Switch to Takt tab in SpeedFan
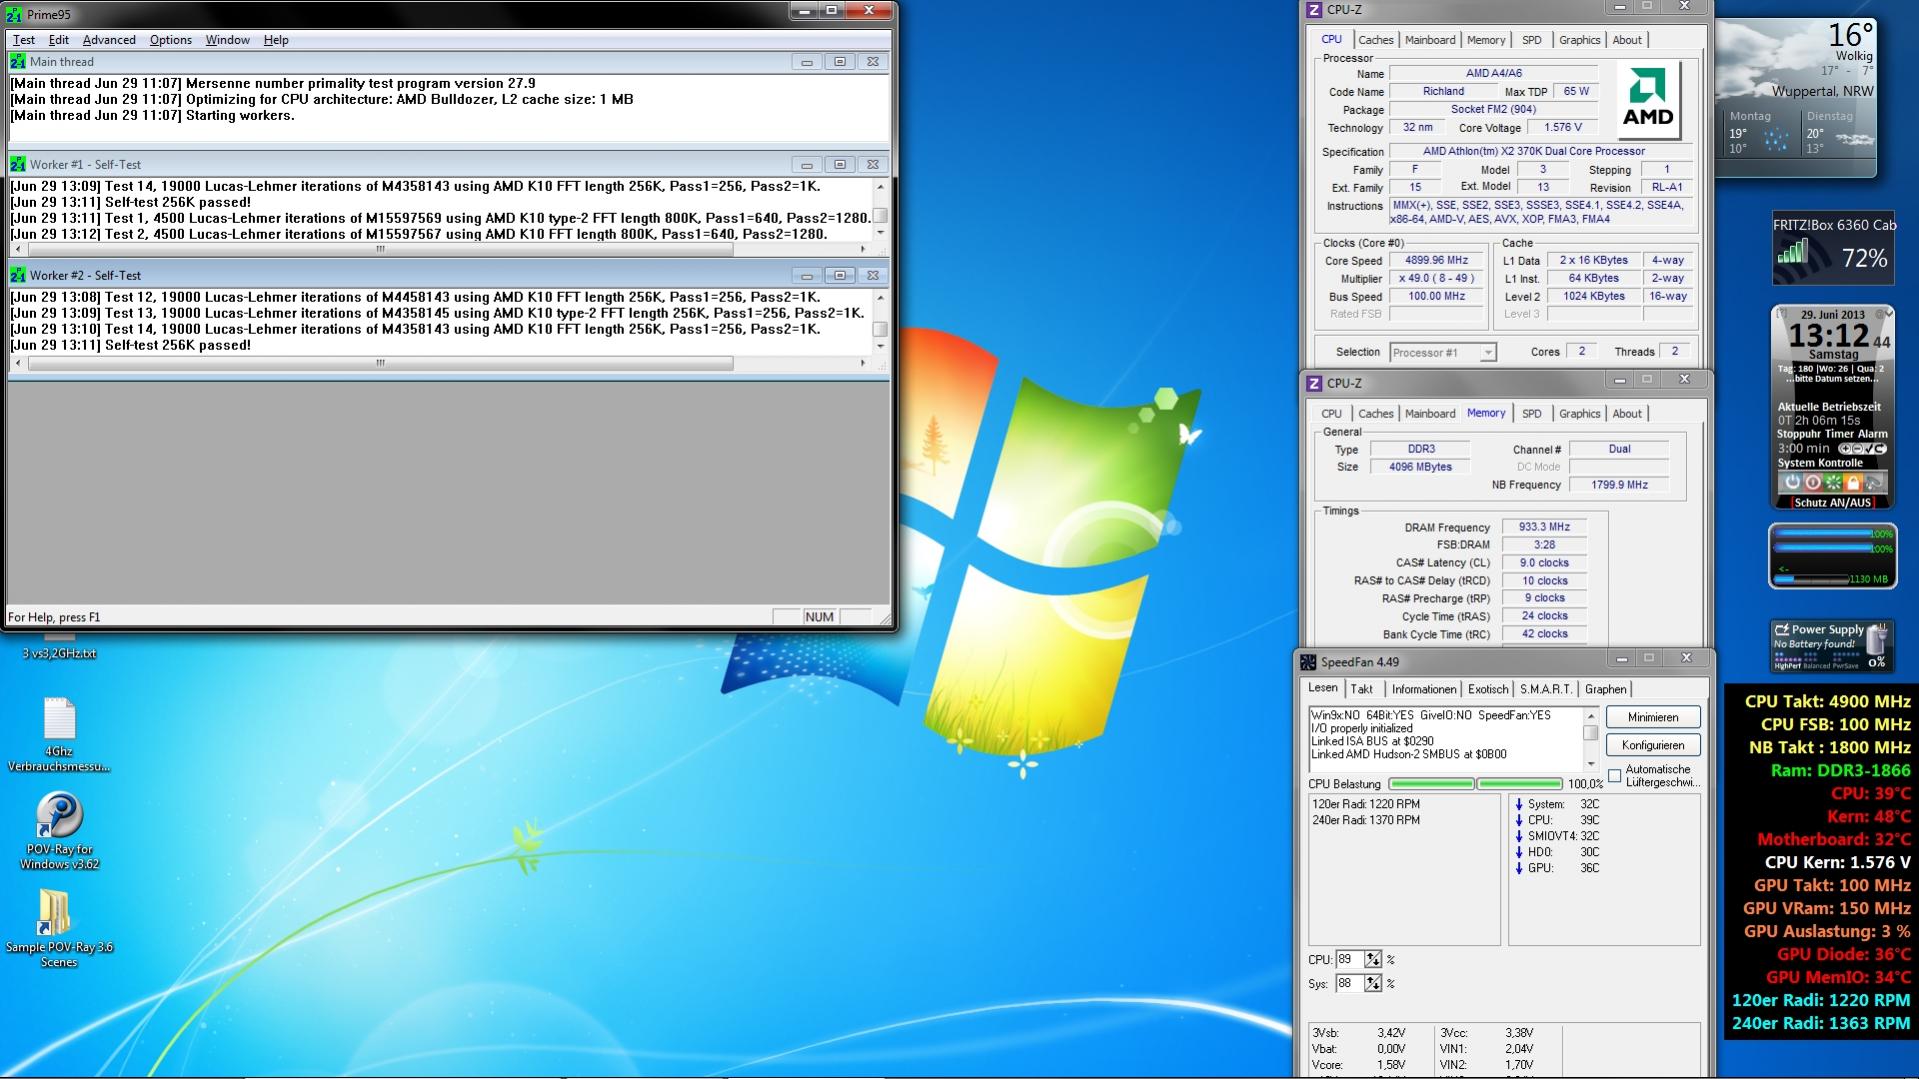The width and height of the screenshot is (1919, 1079). (x=1361, y=689)
